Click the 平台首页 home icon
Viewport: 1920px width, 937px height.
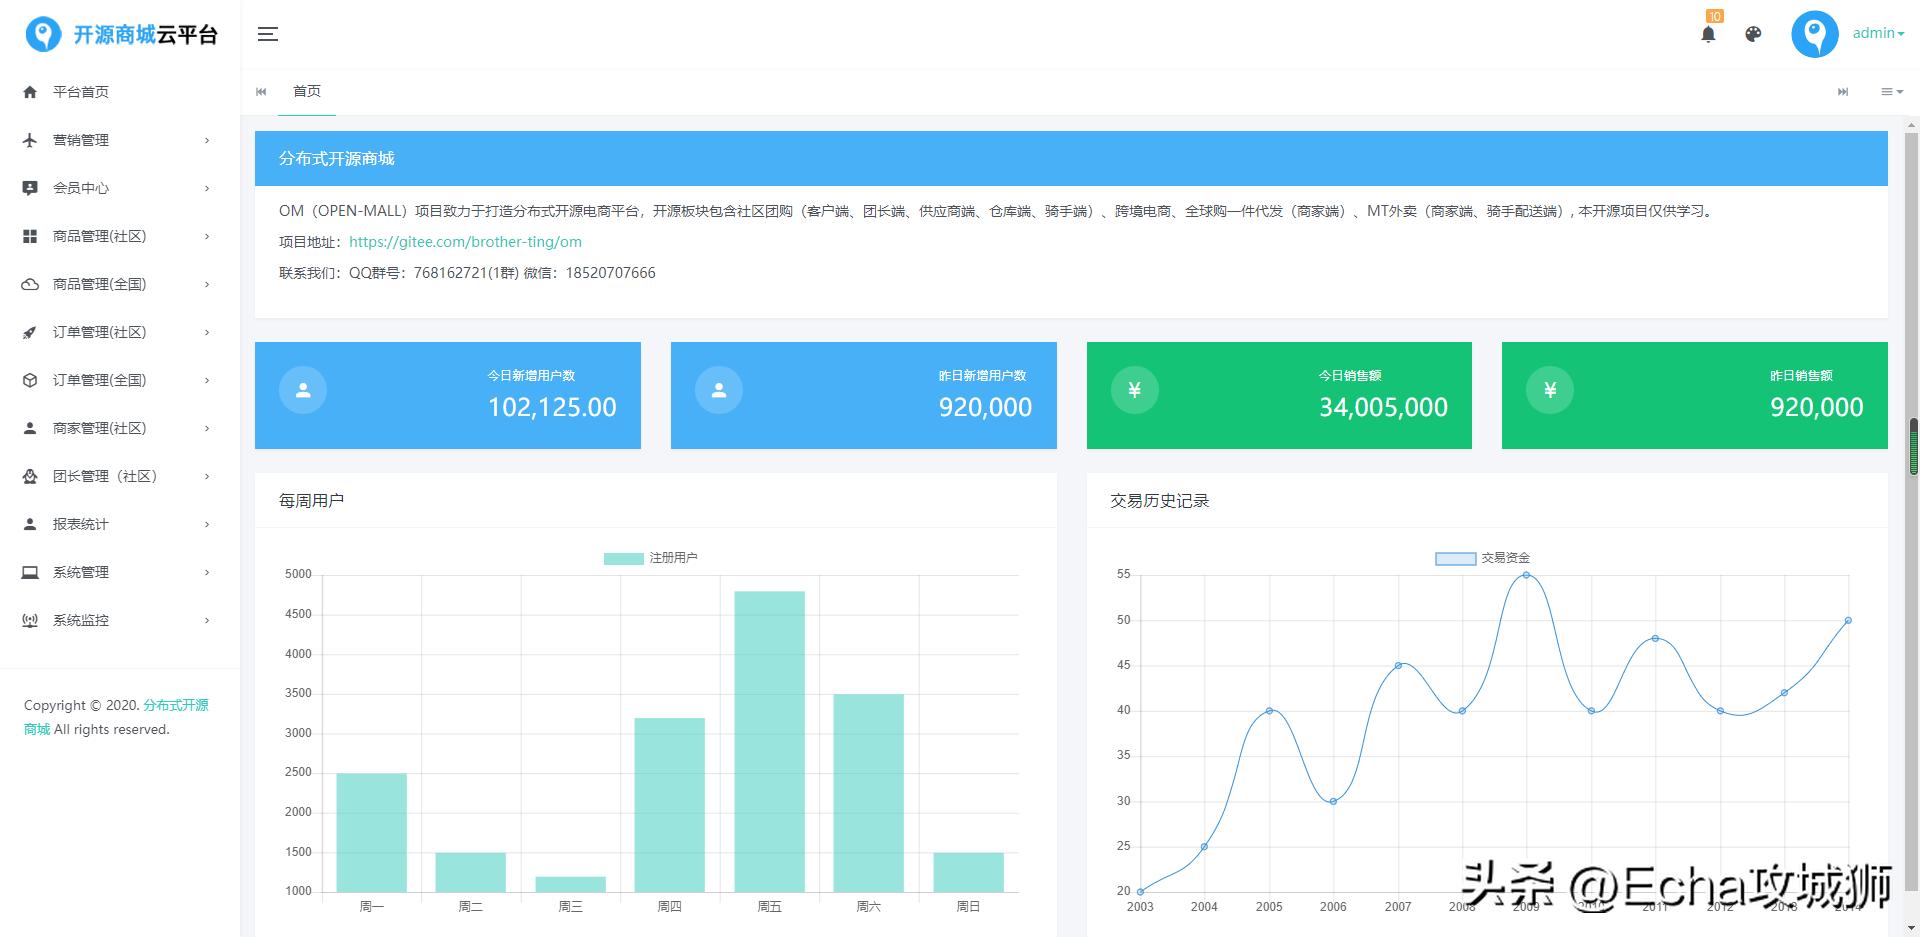(x=30, y=92)
